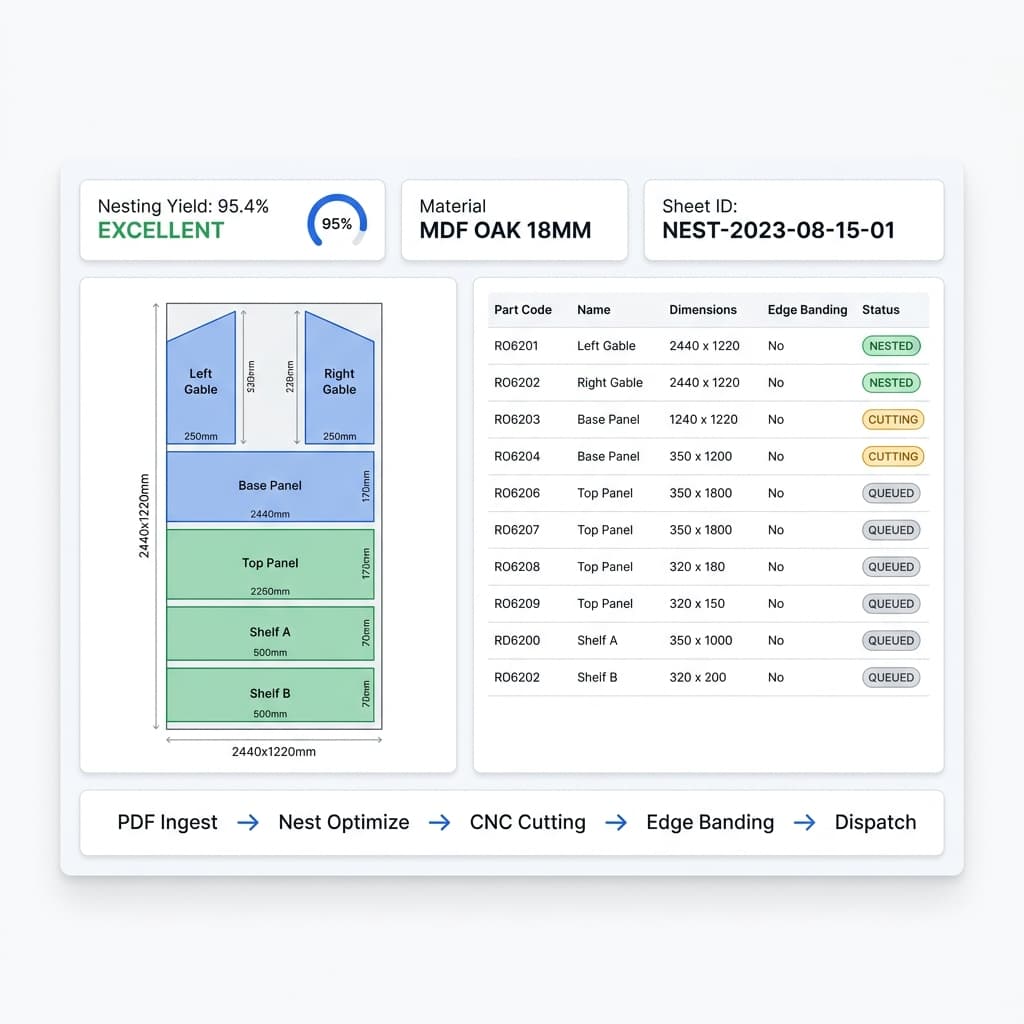Click arrow between PDF Ingest and Nest Optimize
The height and width of the screenshot is (1024, 1024).
click(248, 823)
